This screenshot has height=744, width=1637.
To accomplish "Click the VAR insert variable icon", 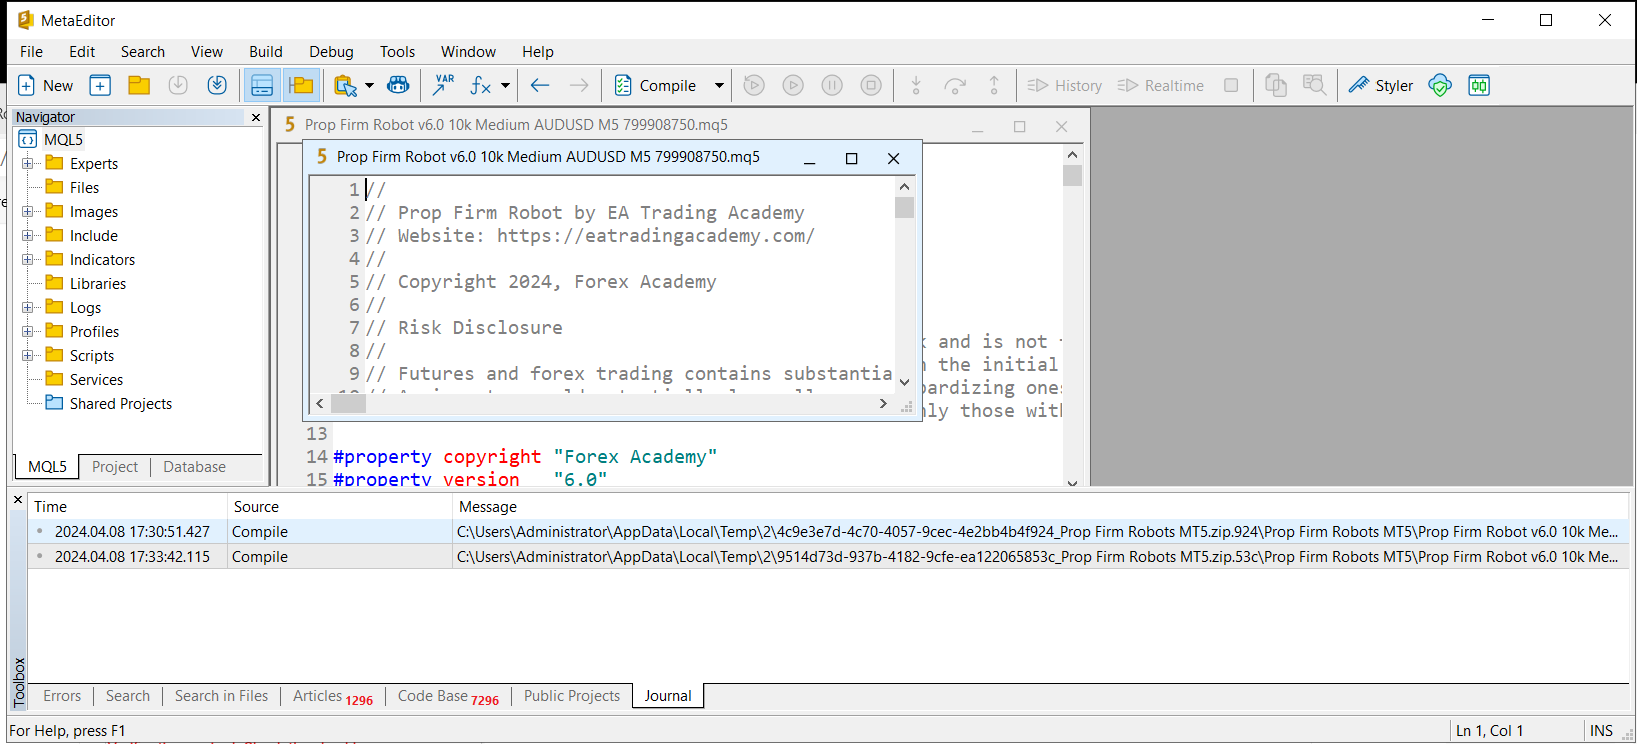I will (443, 86).
